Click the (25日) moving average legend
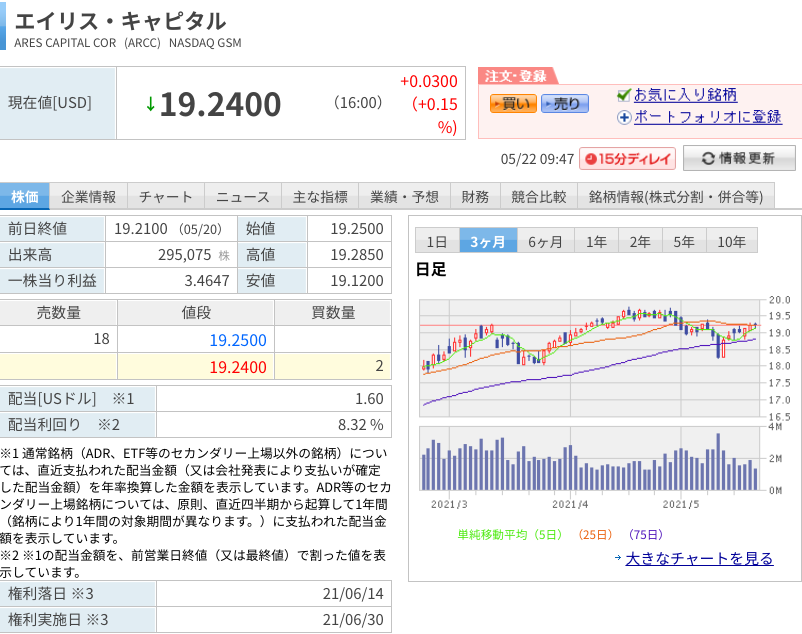 595,535
